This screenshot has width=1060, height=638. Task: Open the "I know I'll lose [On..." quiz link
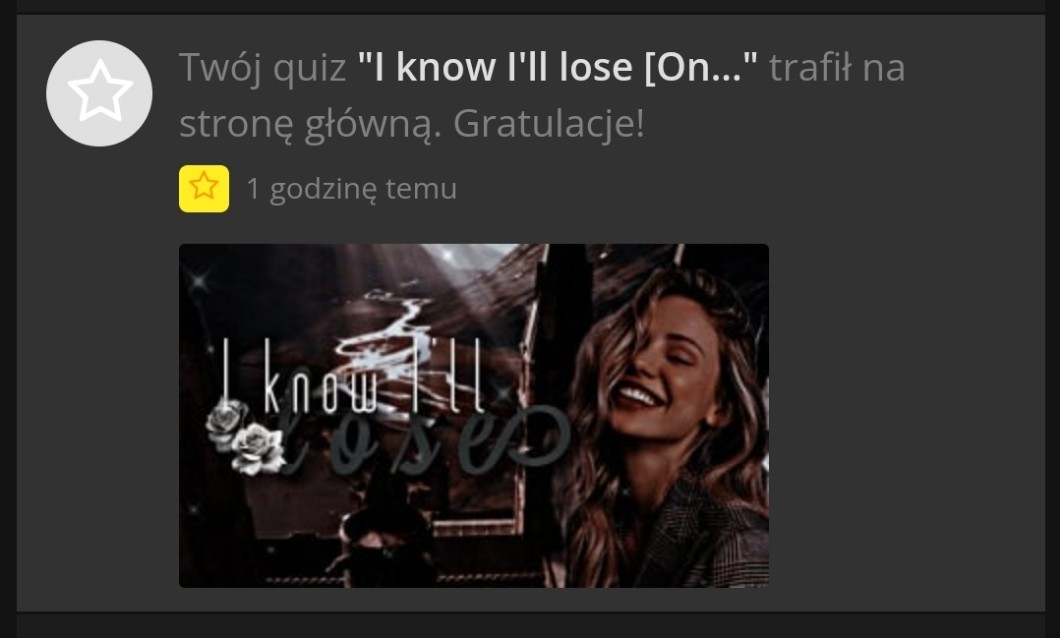point(558,68)
